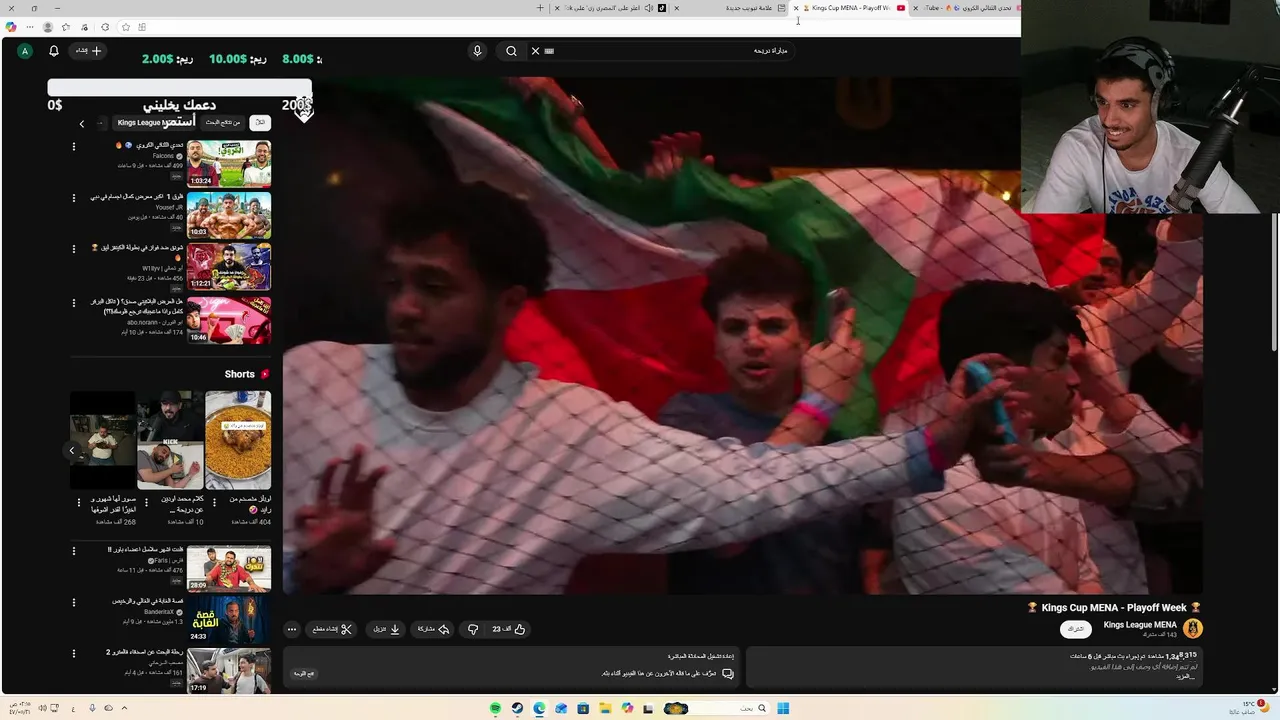Open a new browser tab with plus
This screenshot has height=720, width=1280.
tap(540, 8)
